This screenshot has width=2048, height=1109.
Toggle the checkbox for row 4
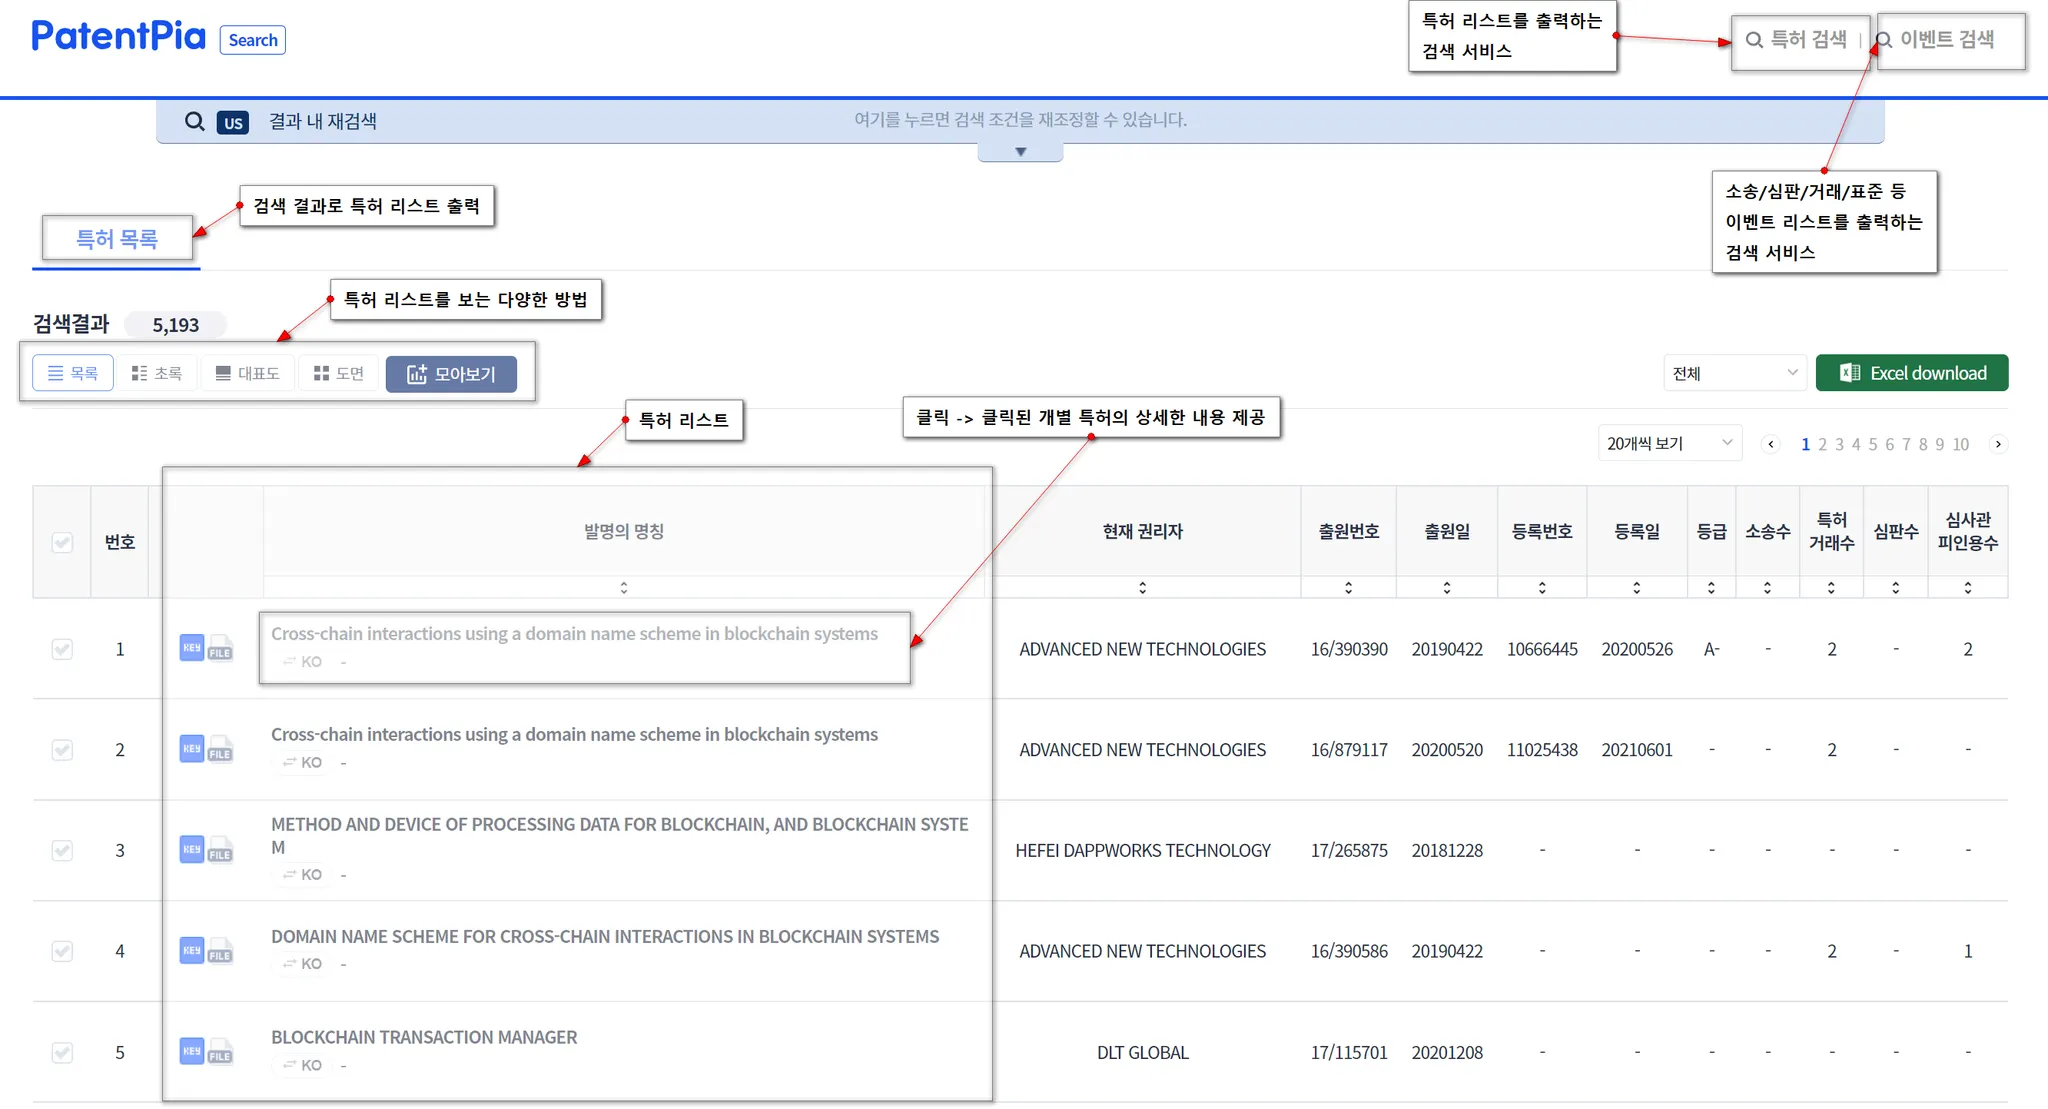[x=62, y=951]
